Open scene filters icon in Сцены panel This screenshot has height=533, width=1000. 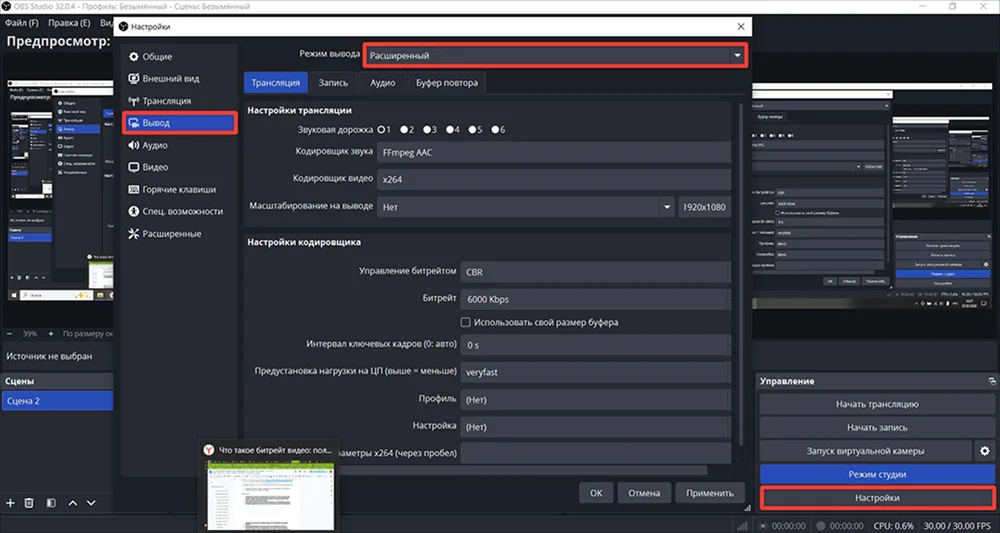[x=51, y=503]
